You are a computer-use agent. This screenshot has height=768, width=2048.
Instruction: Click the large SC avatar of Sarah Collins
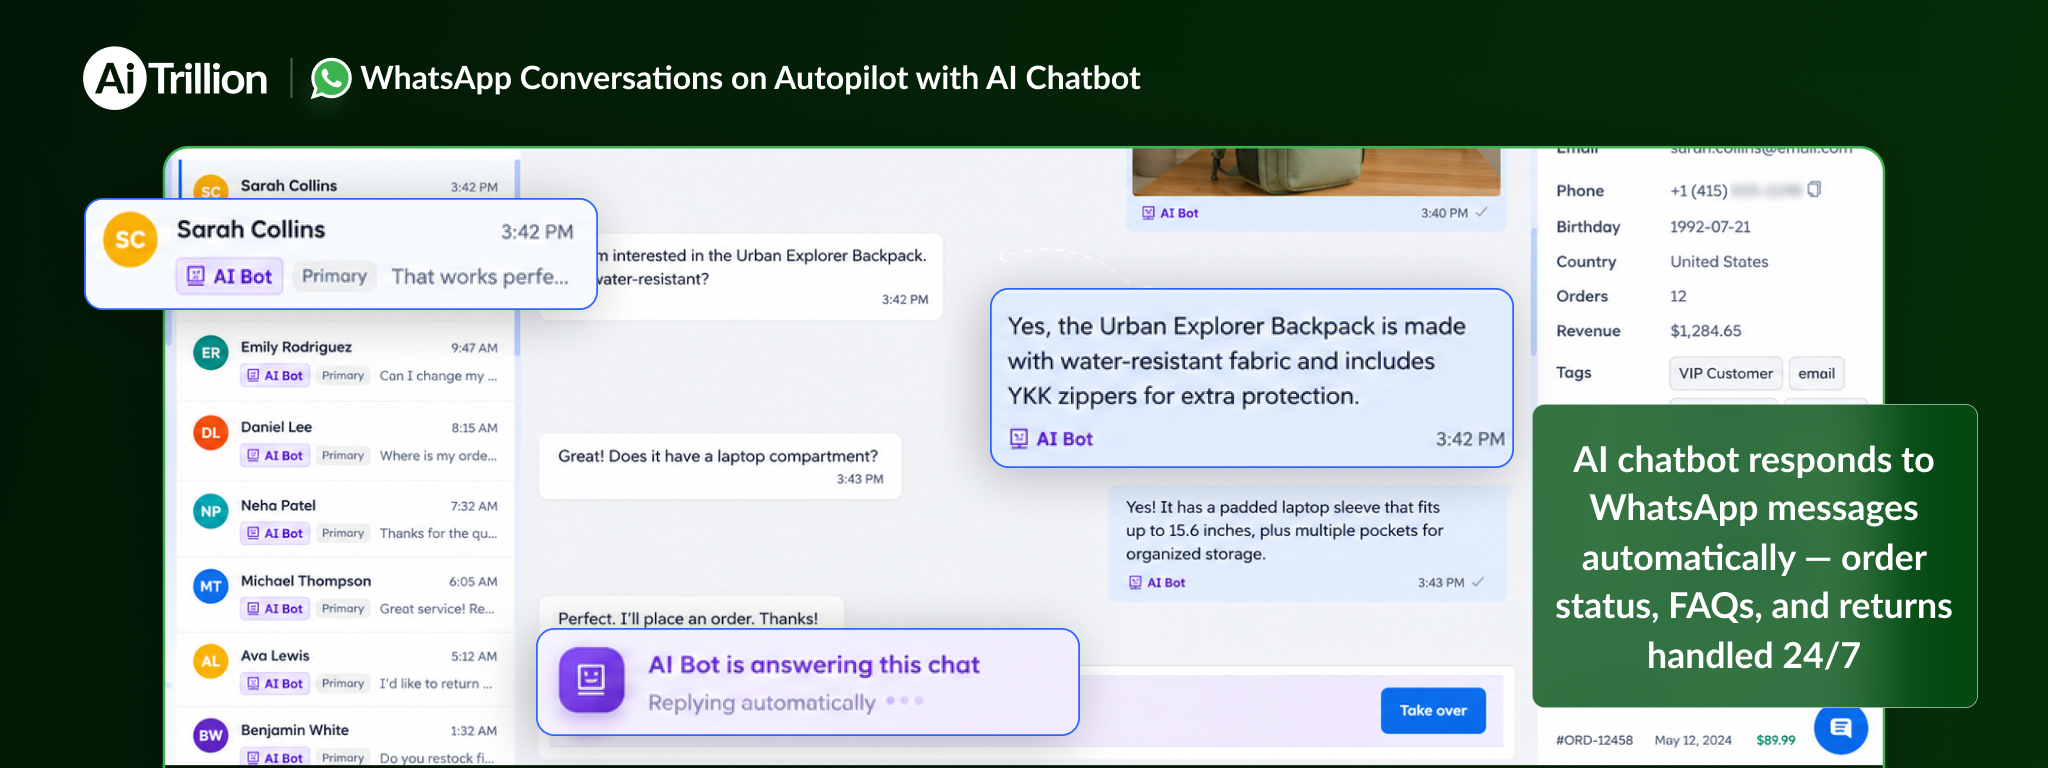131,239
